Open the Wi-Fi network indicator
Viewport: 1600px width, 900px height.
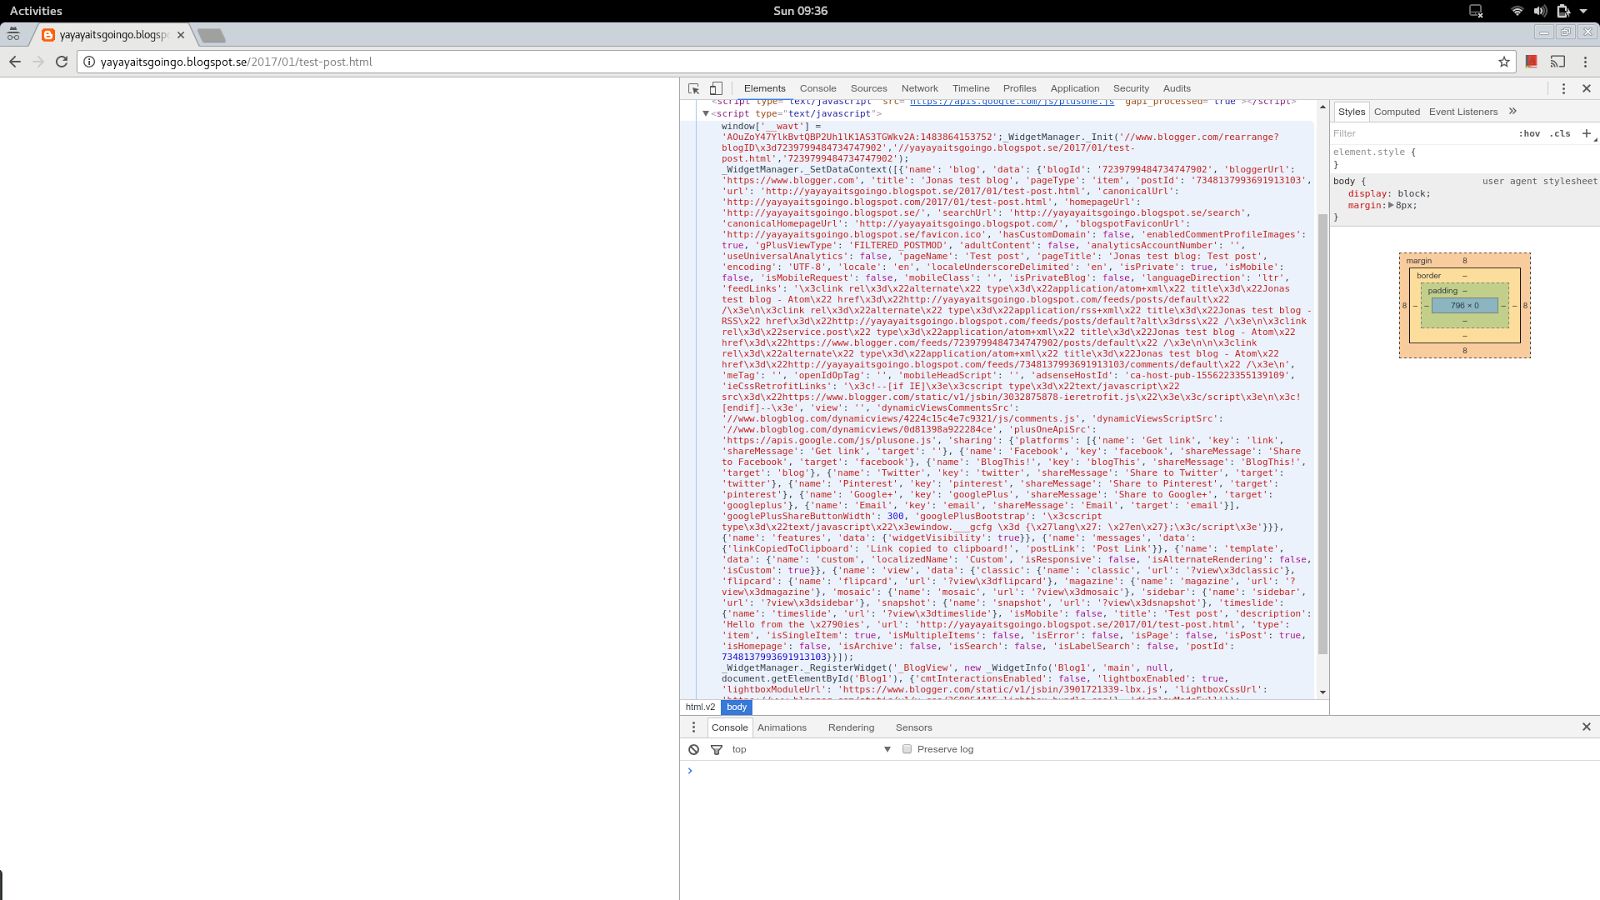pyautogui.click(x=1517, y=11)
